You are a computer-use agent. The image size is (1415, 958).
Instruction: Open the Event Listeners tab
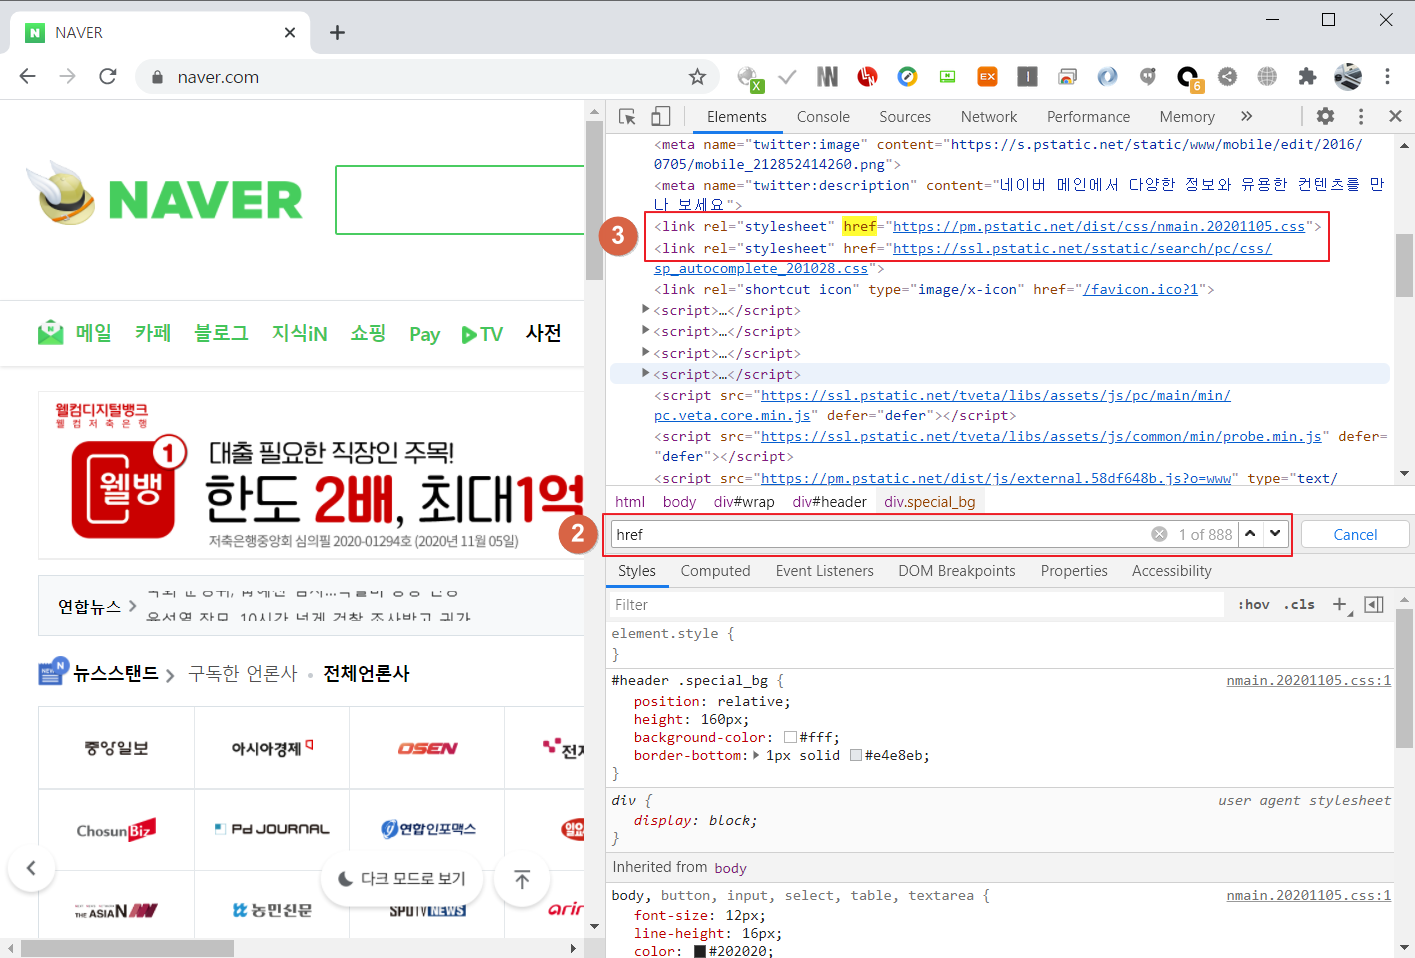[x=824, y=571]
